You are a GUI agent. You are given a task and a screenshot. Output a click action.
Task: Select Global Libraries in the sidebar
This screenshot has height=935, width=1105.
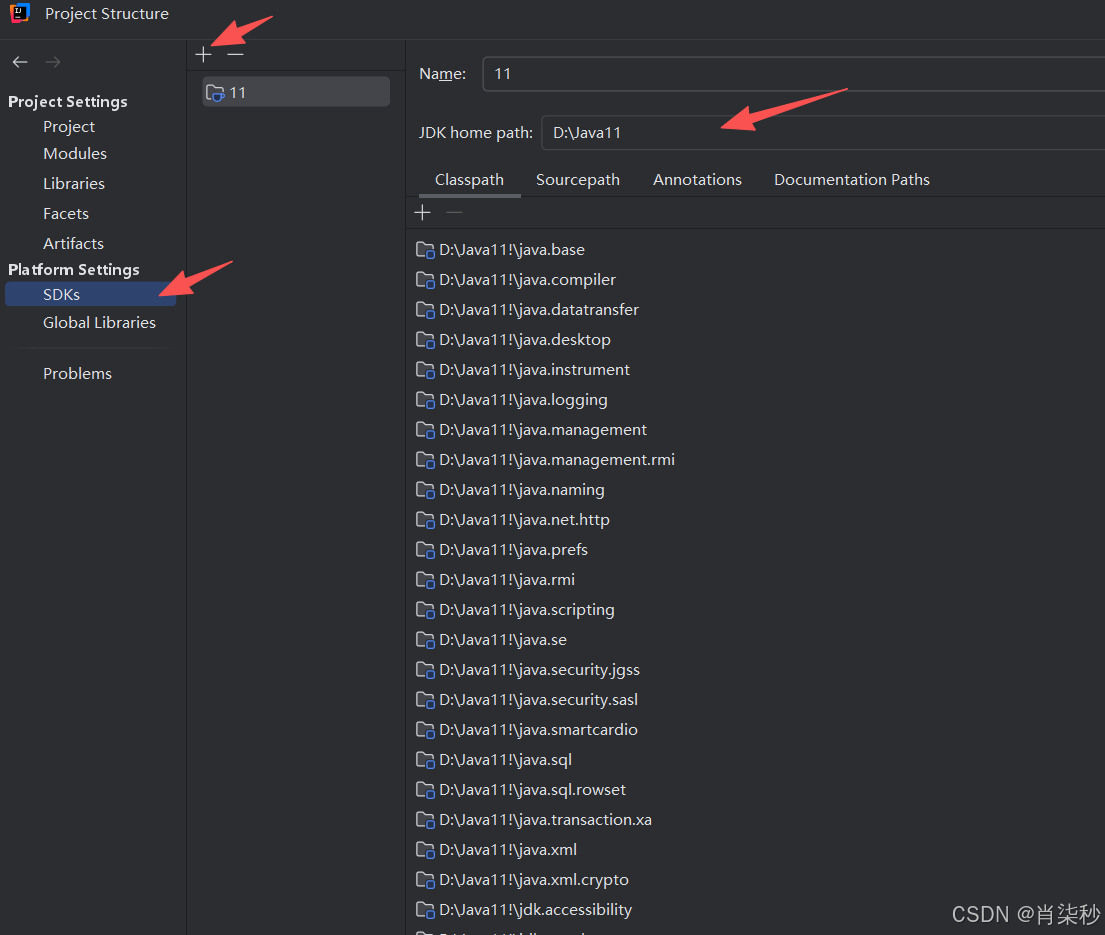(99, 322)
